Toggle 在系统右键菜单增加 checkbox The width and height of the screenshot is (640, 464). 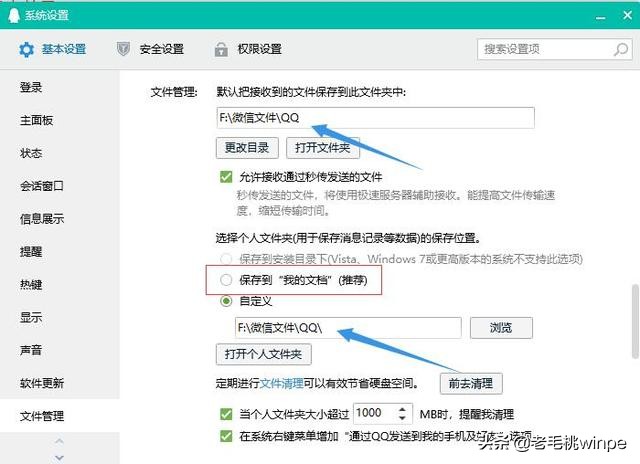point(226,436)
